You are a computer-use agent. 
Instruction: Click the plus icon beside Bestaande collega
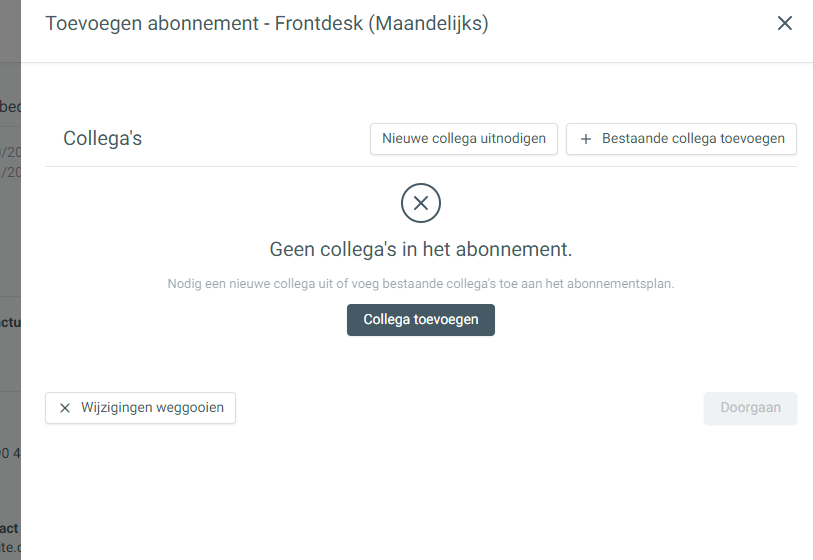586,139
